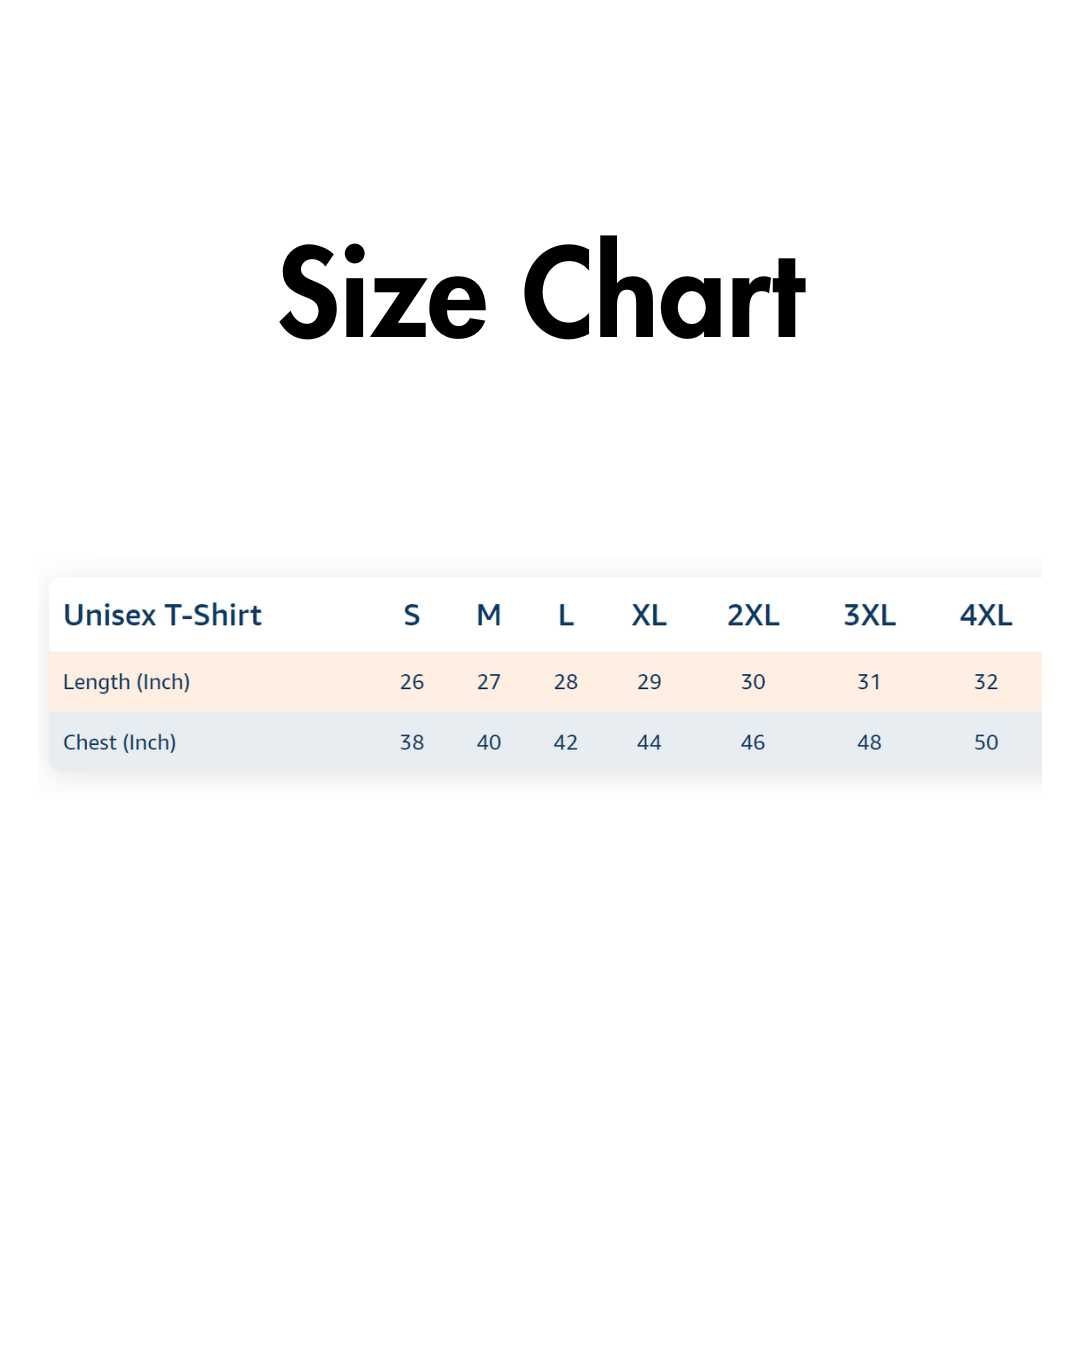Click length value 32 for size 4XL
1080x1350 pixels.
986,682
